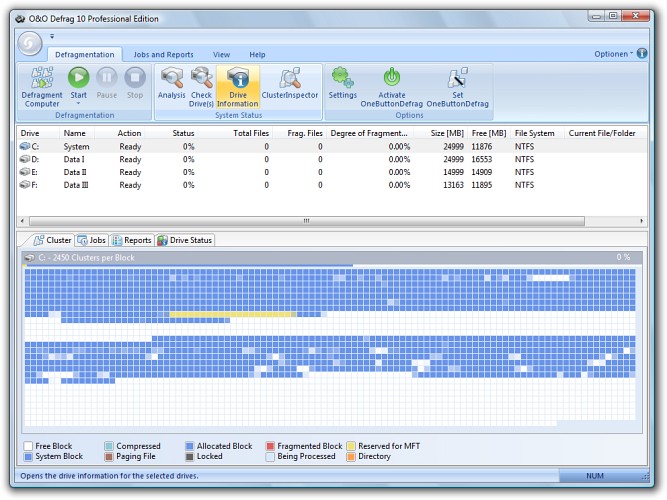Select the 'Data II' name cell
Viewport: 667px width, 500px height.
coord(75,172)
